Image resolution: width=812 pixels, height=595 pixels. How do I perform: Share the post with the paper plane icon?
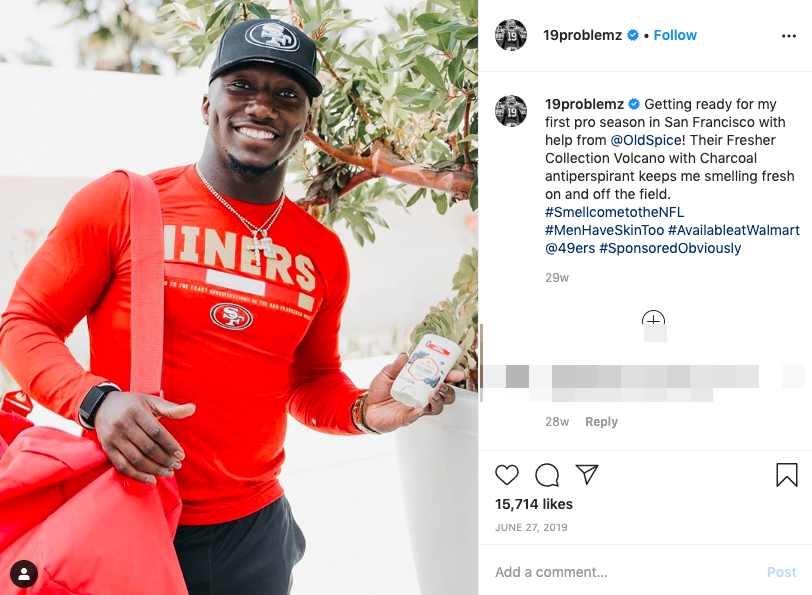tap(587, 474)
